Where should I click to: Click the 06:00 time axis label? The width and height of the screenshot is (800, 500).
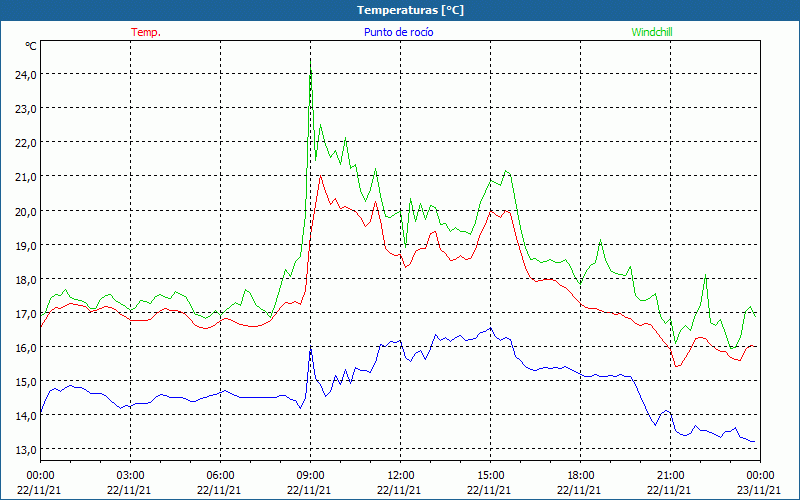coord(220,475)
